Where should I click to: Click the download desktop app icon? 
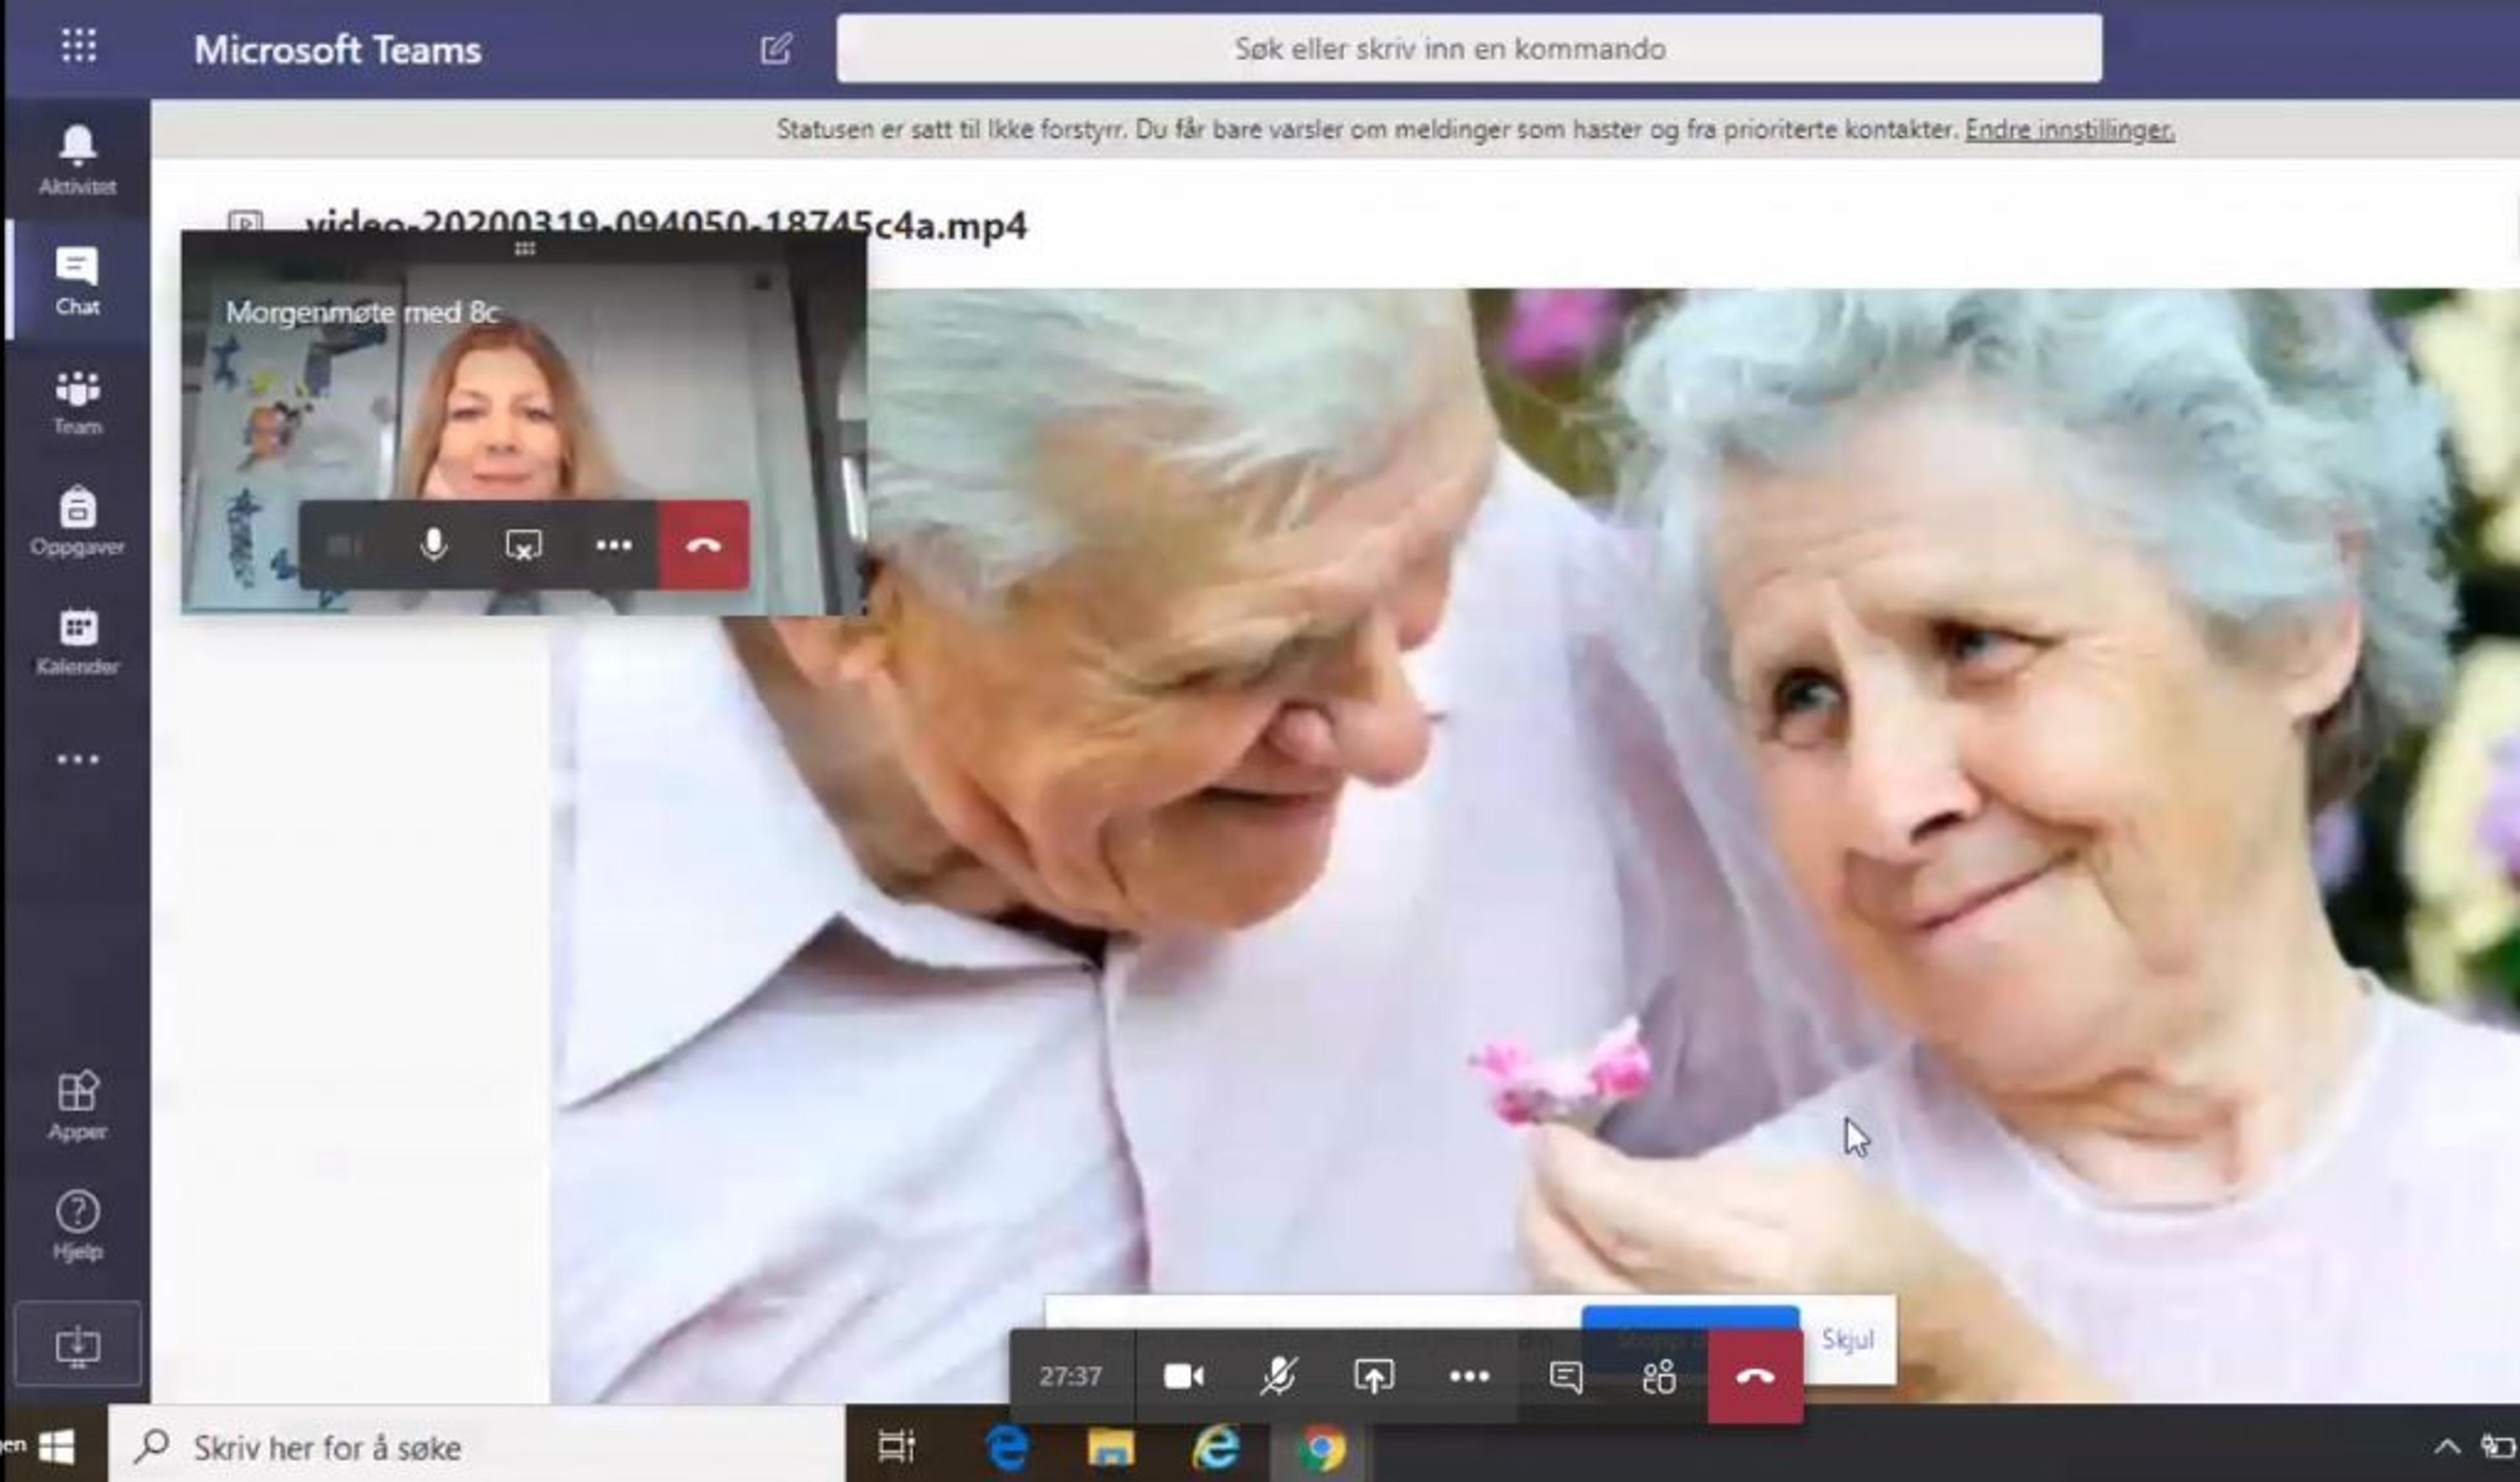77,1346
